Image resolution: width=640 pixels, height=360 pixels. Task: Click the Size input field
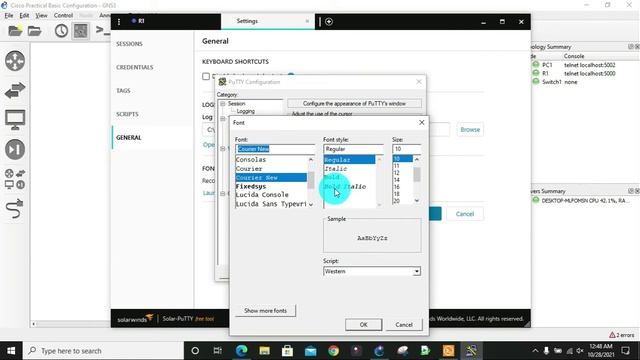[x=407, y=149]
